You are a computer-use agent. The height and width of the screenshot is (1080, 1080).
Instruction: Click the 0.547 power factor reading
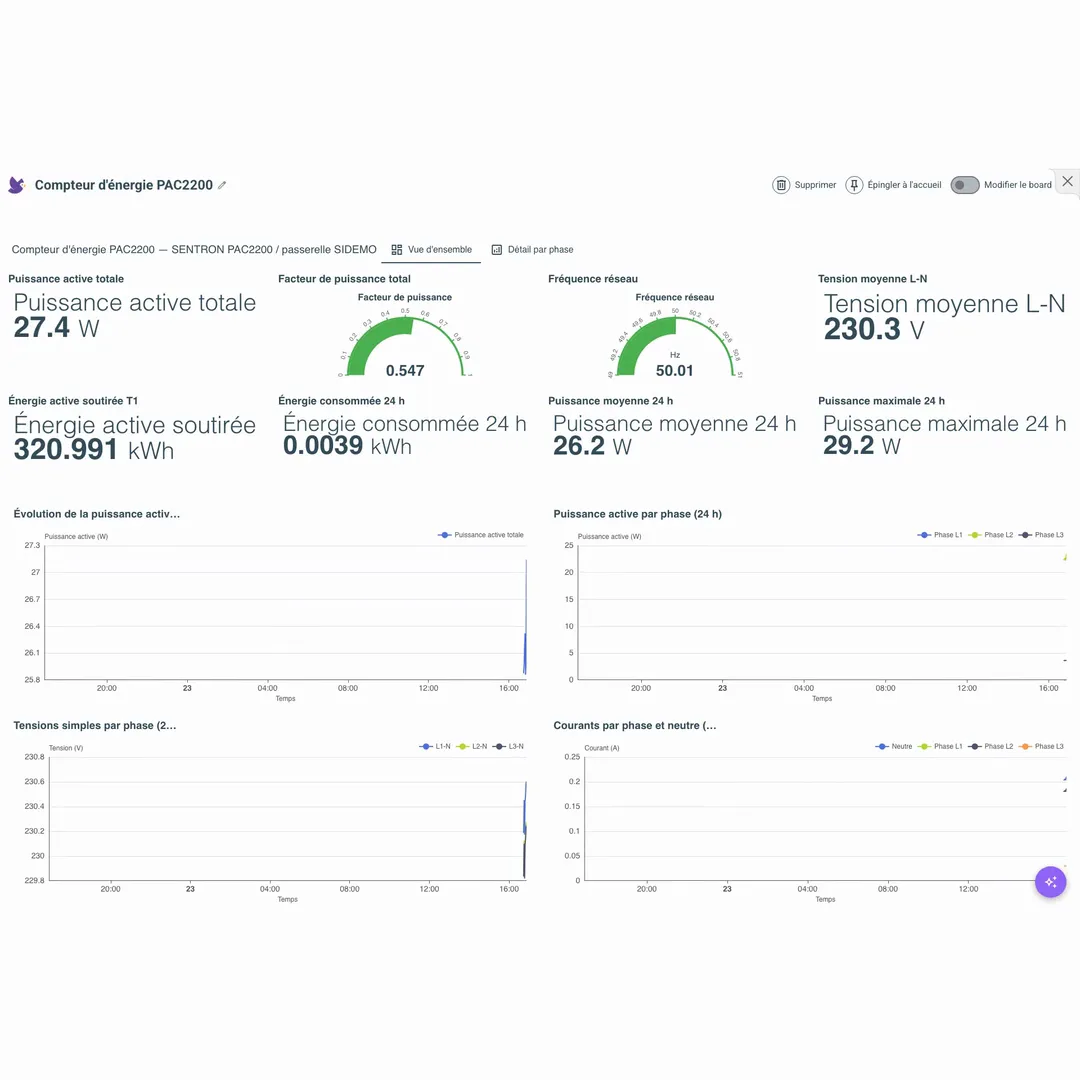tap(405, 371)
